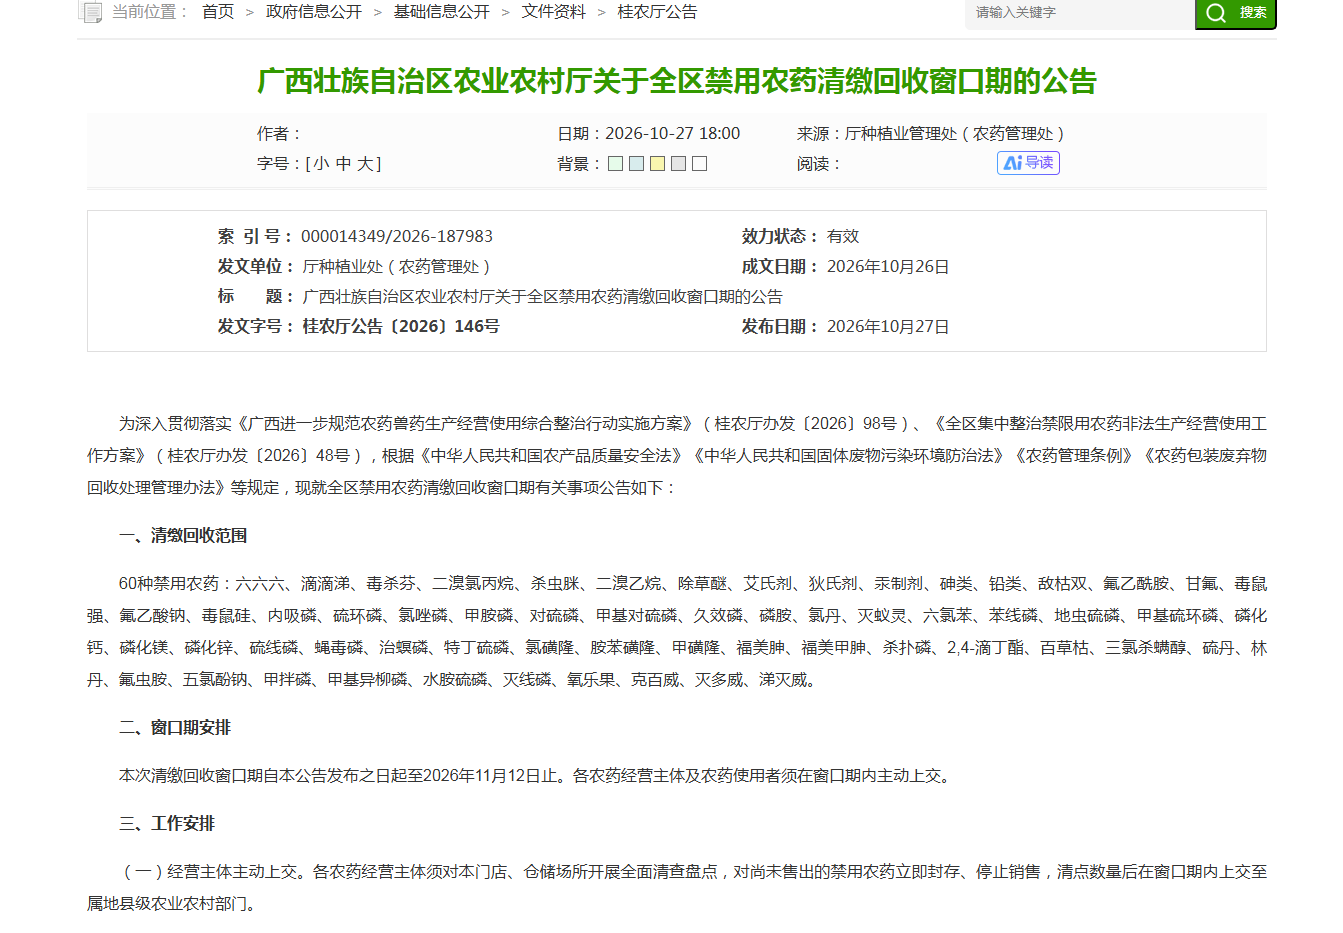Viewport: 1343px width, 933px height.
Task: Click the date 2026-10-27 18:00
Action: [673, 134]
